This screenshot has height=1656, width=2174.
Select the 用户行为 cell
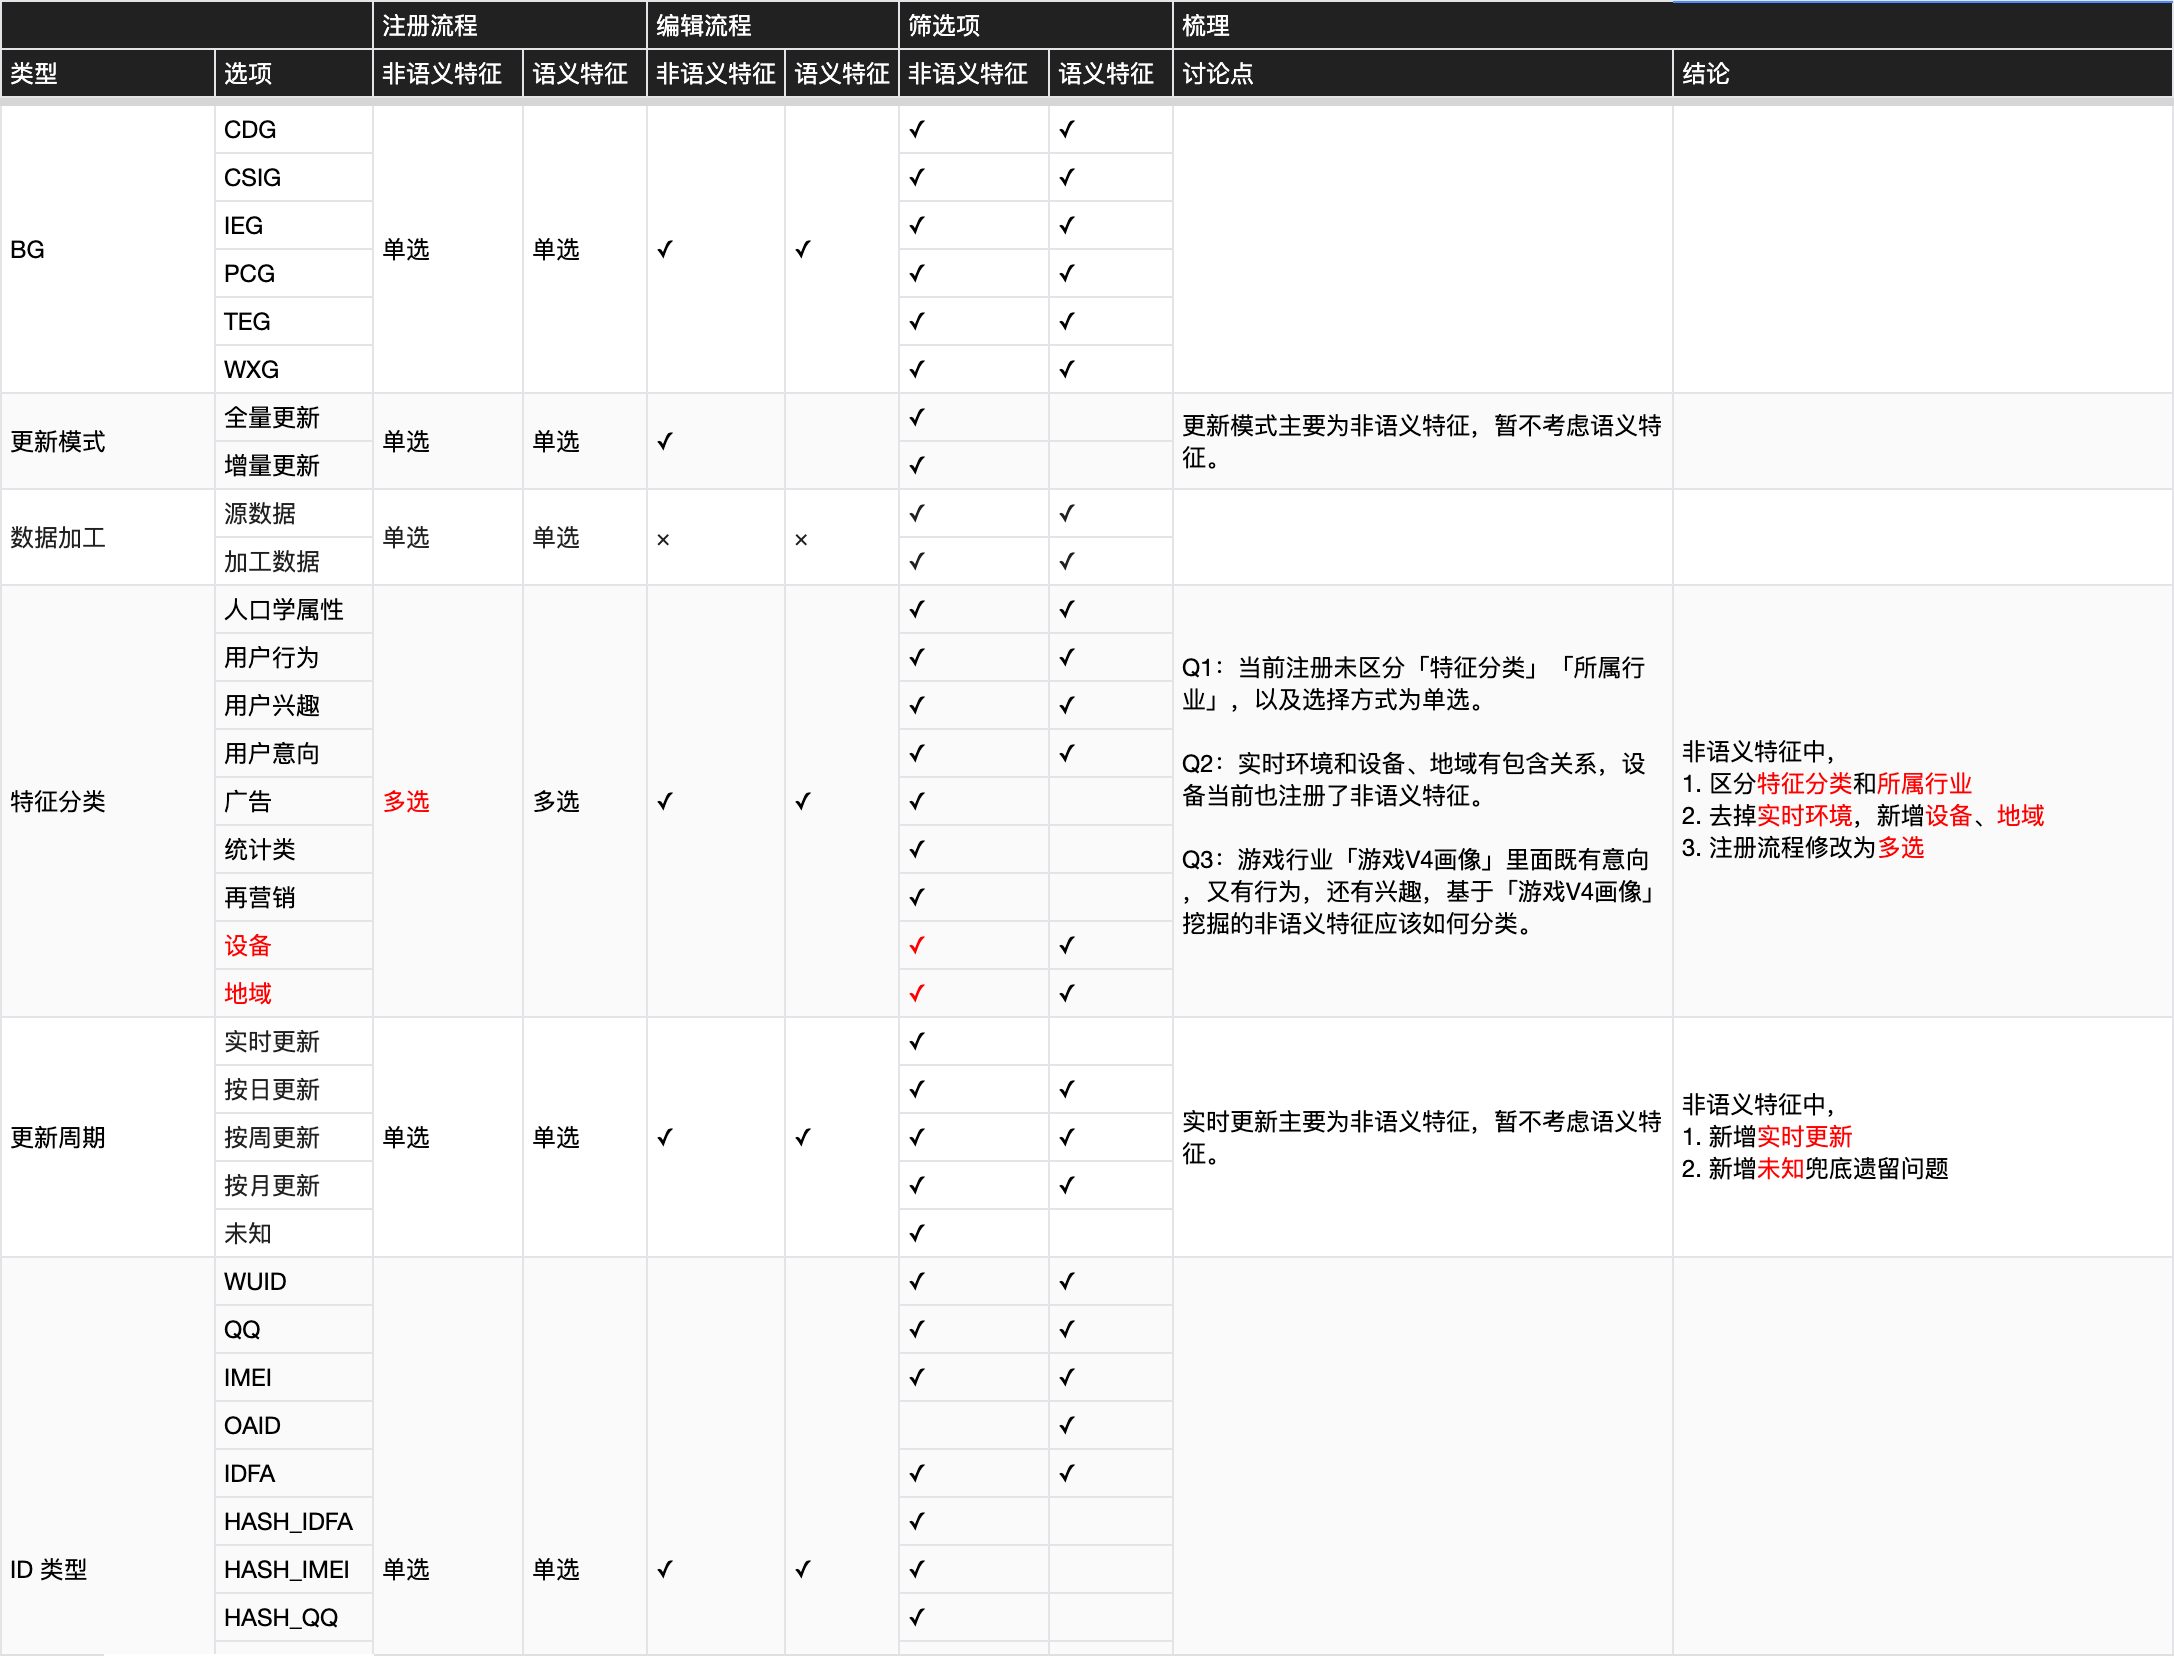click(294, 657)
